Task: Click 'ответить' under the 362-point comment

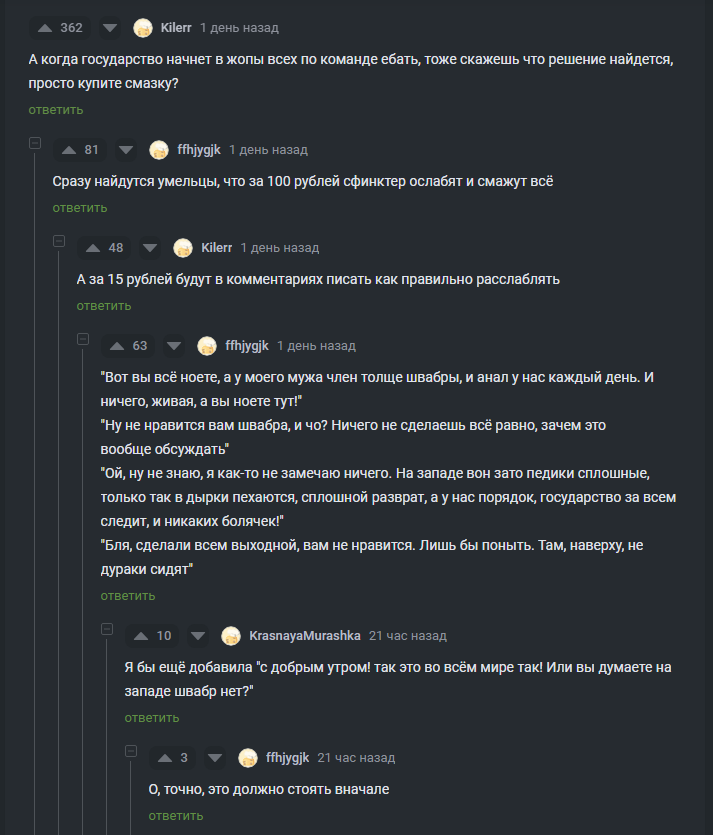Action: point(56,109)
